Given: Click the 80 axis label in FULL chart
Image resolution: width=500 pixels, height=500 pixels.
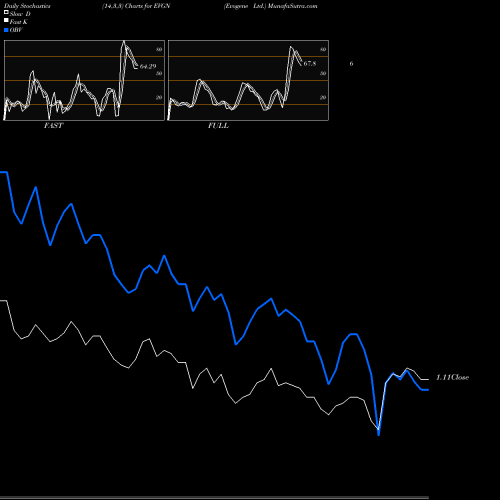Looking at the screenshot, I should (x=323, y=49).
